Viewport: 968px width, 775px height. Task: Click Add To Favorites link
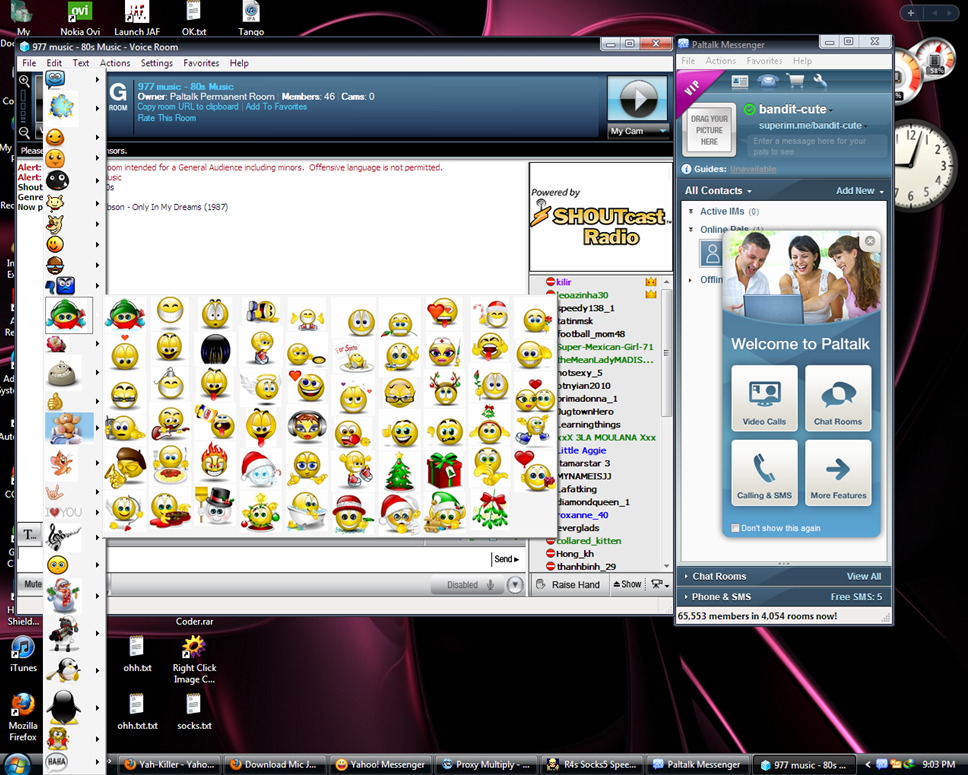tap(276, 107)
